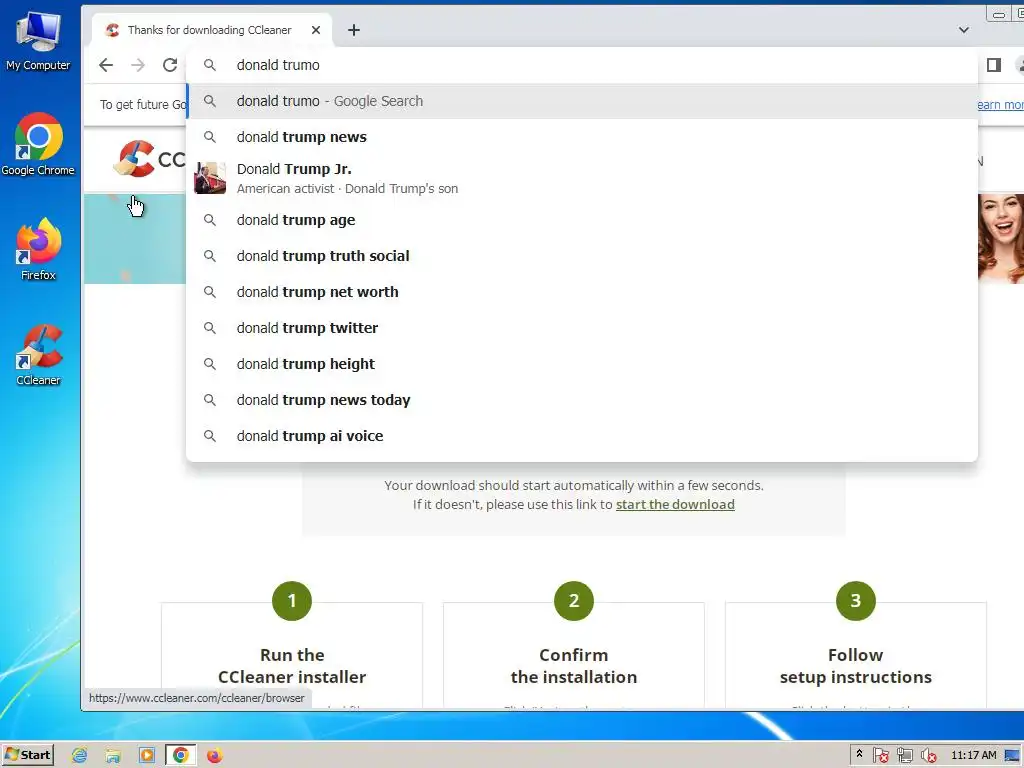Launch Google Chrome desktop shortcut

click(38, 144)
